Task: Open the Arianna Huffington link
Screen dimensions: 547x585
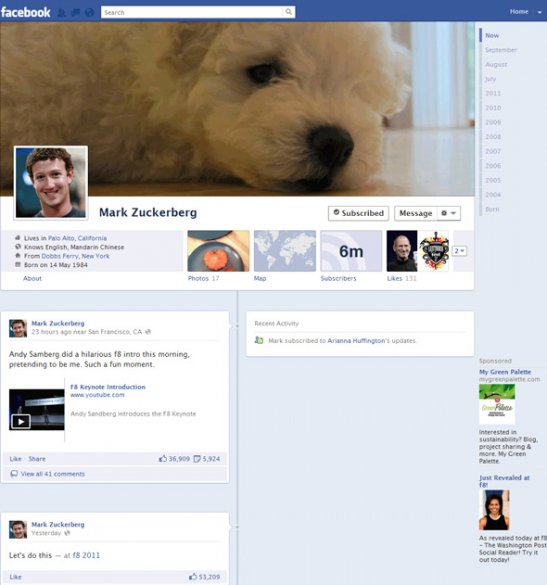Action: pos(356,341)
